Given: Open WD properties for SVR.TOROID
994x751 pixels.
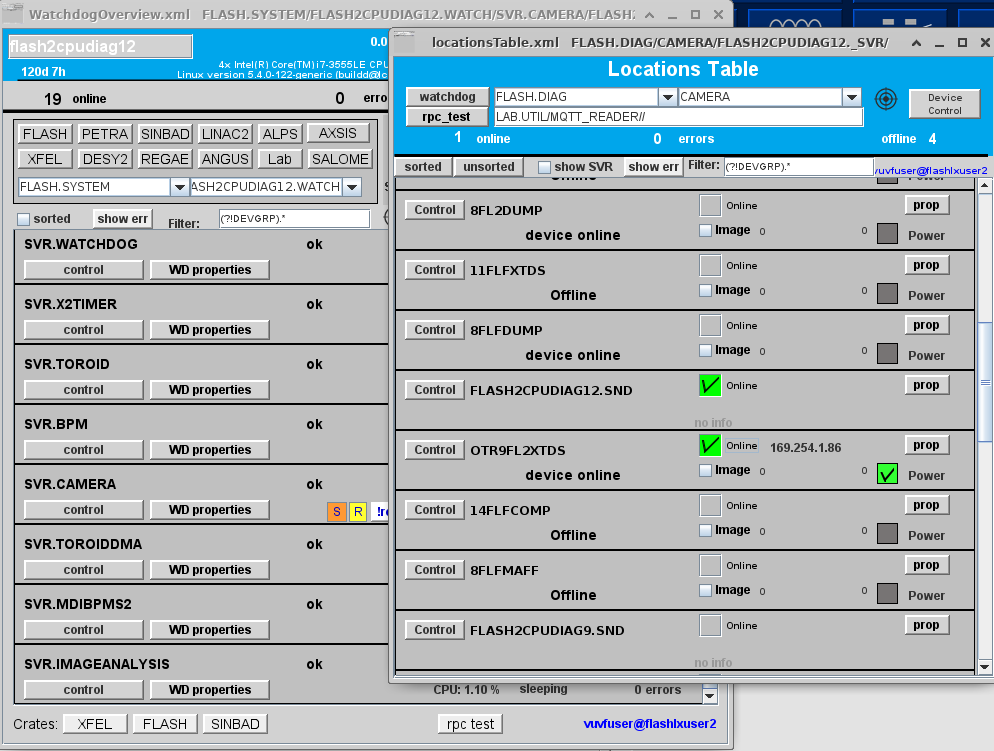Looking at the screenshot, I should pyautogui.click(x=208, y=389).
